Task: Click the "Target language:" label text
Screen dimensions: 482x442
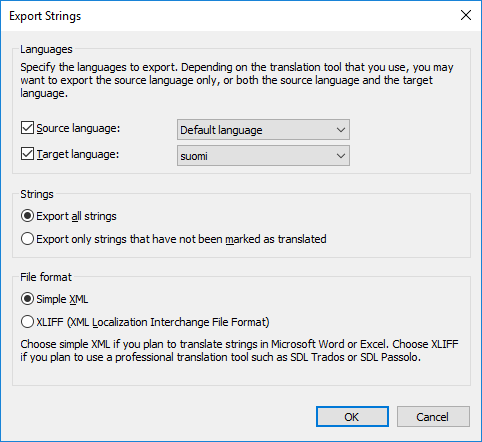Action: (78, 154)
